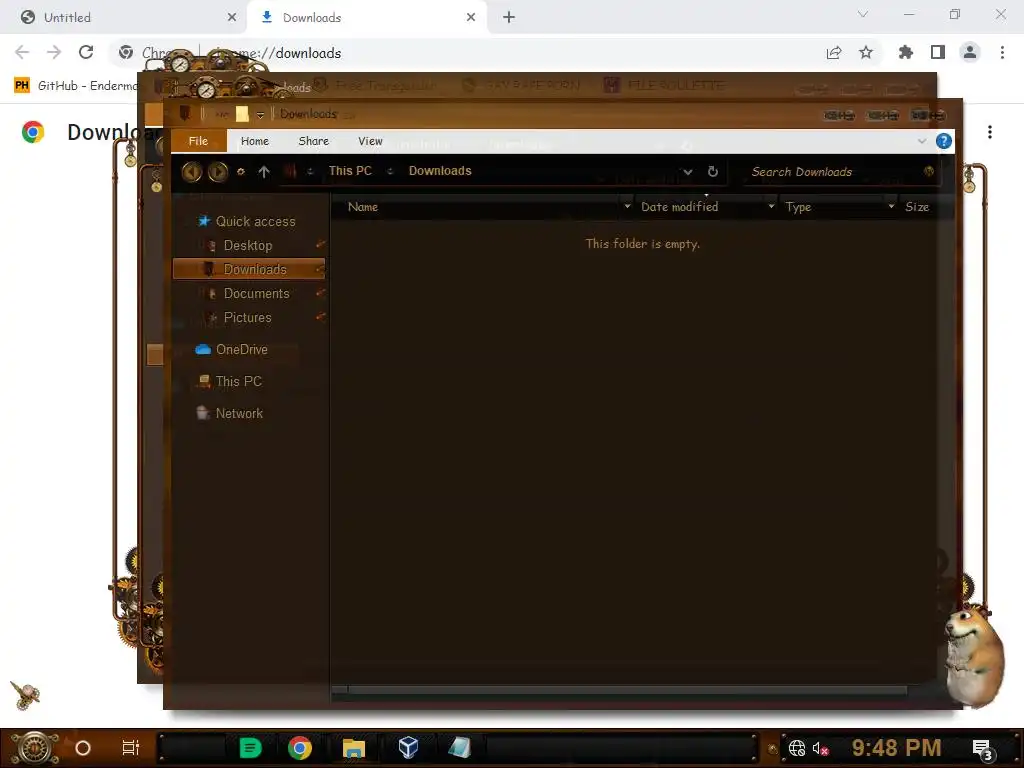Open Chrome three-dot main menu
This screenshot has width=1024, height=768.
click(1002, 52)
